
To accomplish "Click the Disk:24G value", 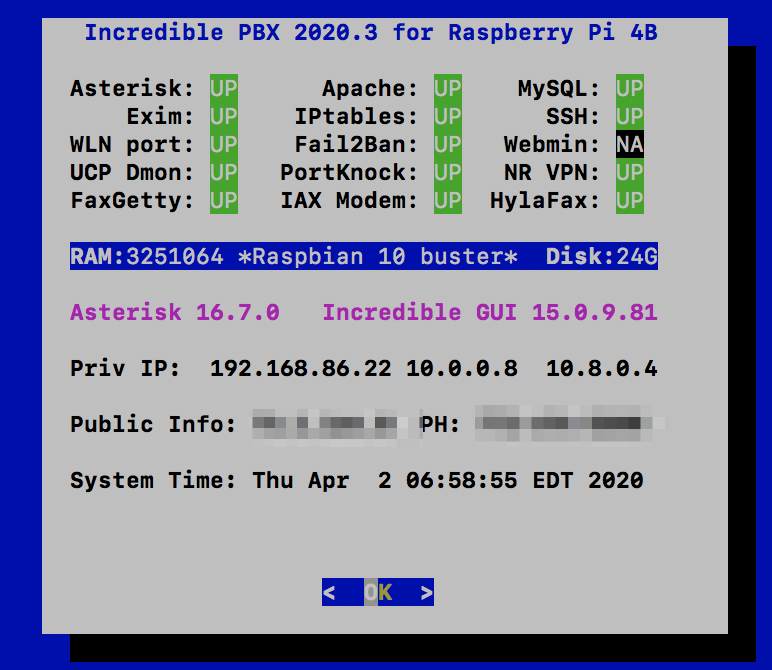I will (x=602, y=256).
